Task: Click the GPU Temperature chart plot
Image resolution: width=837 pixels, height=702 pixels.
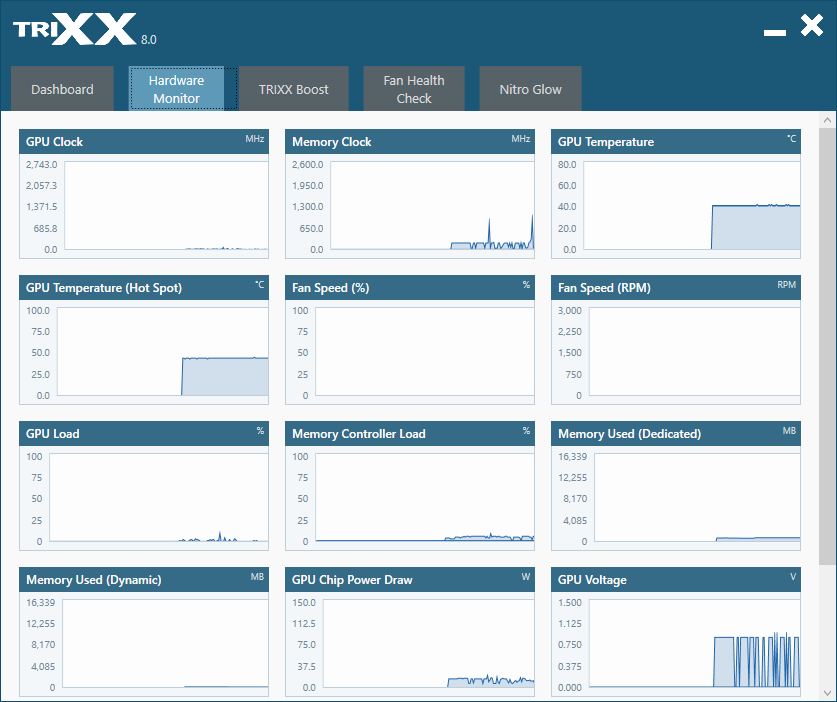Action: (692, 206)
